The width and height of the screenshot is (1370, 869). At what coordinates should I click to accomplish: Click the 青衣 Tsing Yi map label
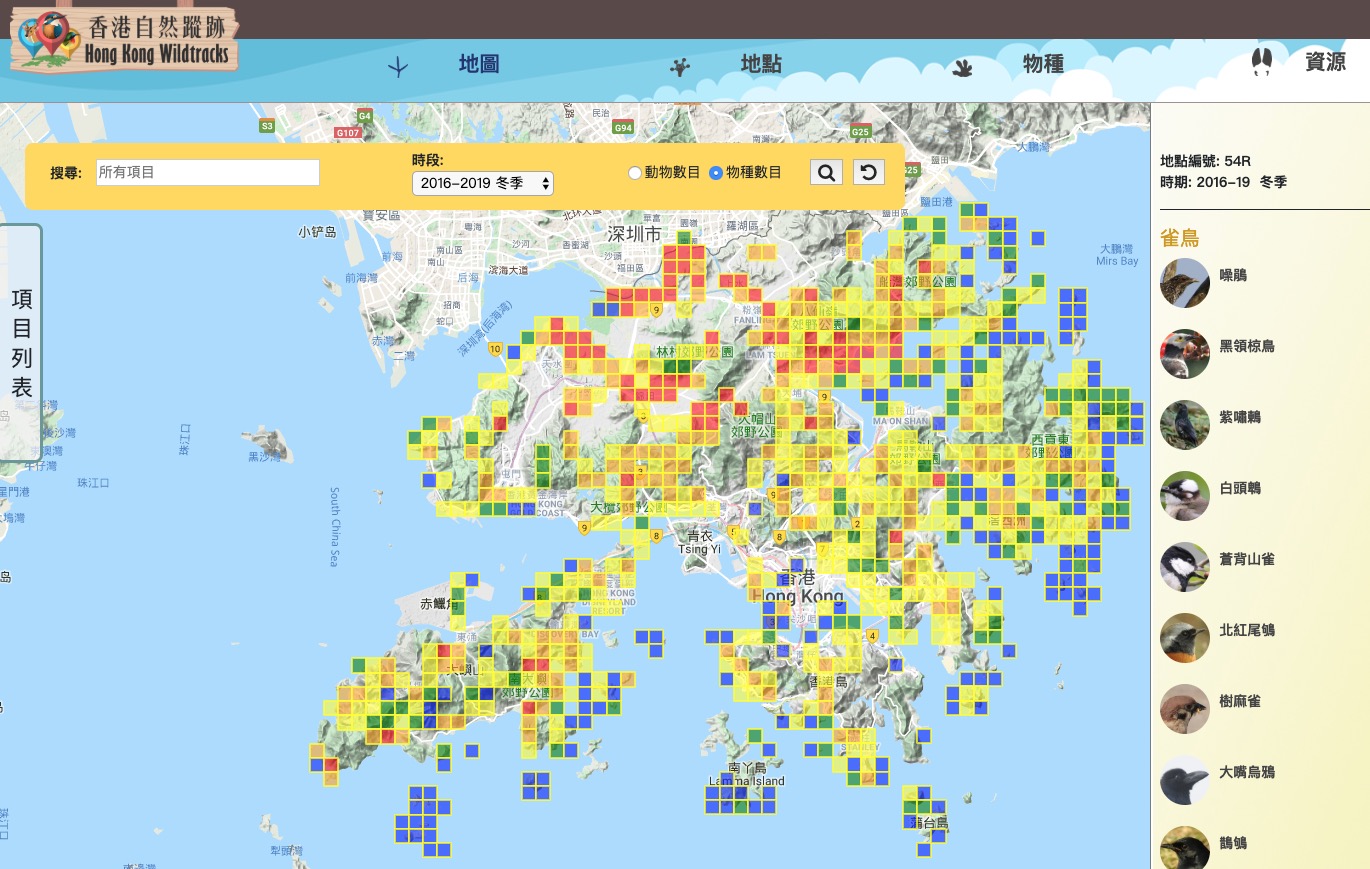(697, 542)
